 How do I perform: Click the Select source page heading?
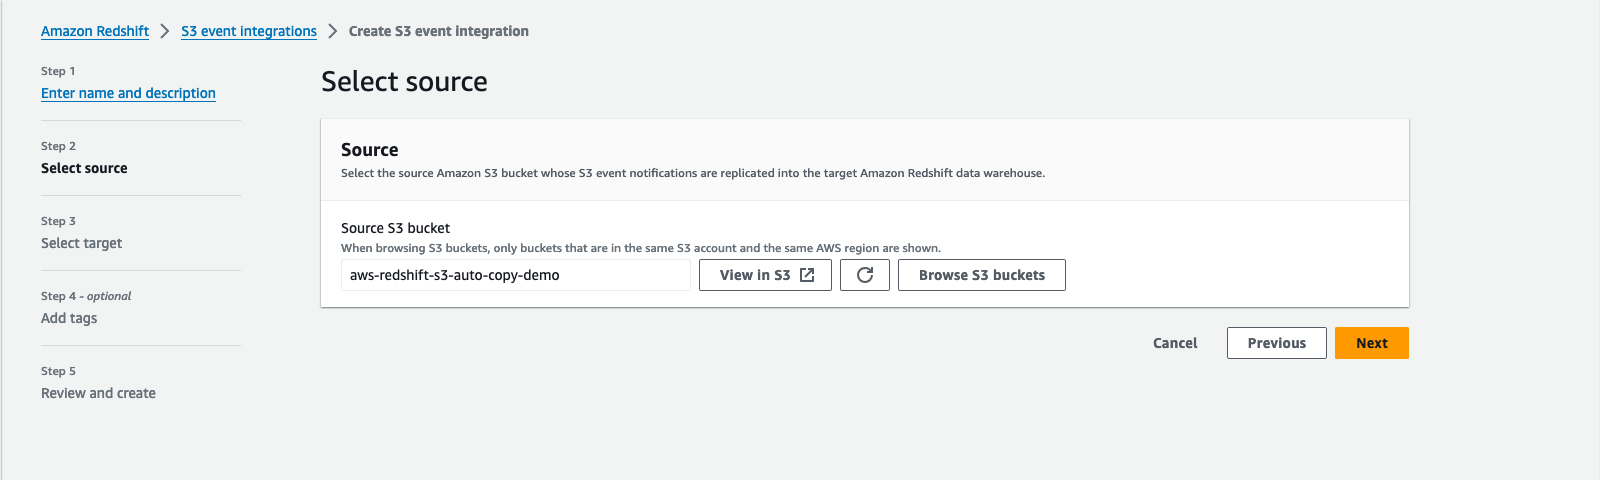404,81
